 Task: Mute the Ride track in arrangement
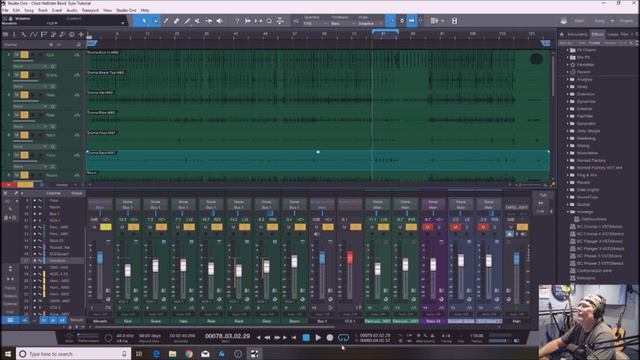(17, 115)
